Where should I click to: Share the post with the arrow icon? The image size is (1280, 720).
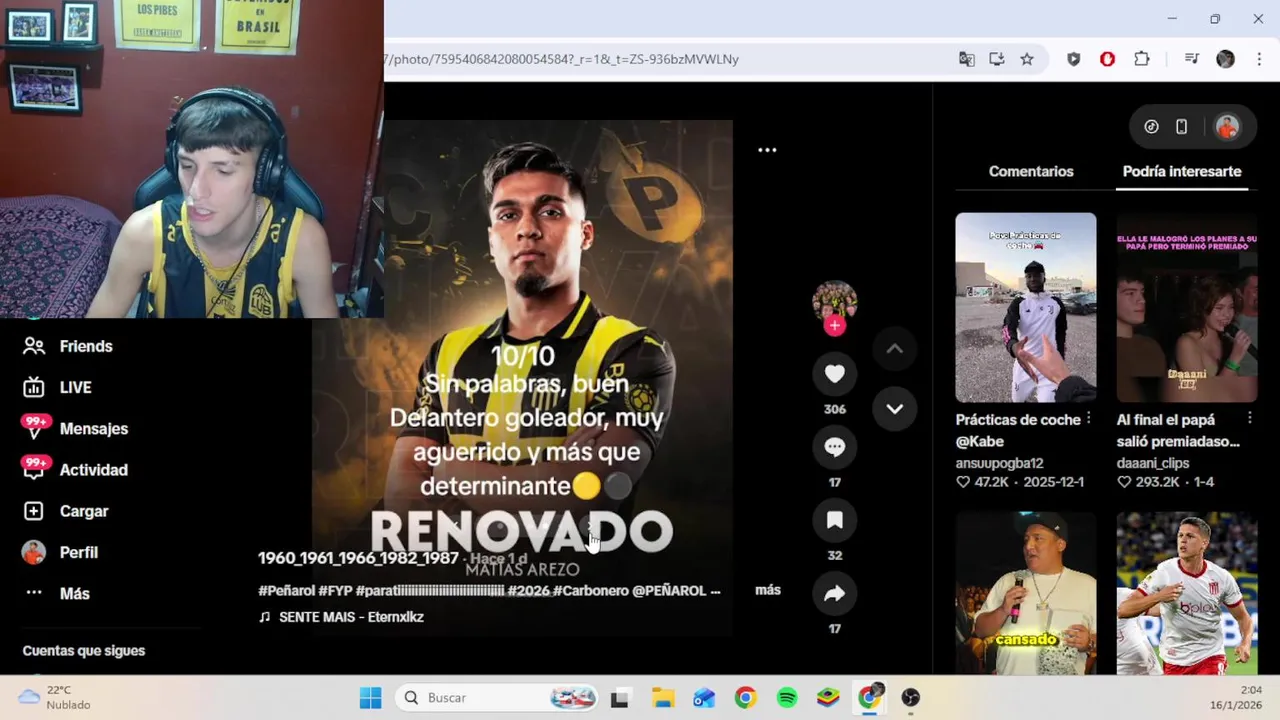click(835, 593)
